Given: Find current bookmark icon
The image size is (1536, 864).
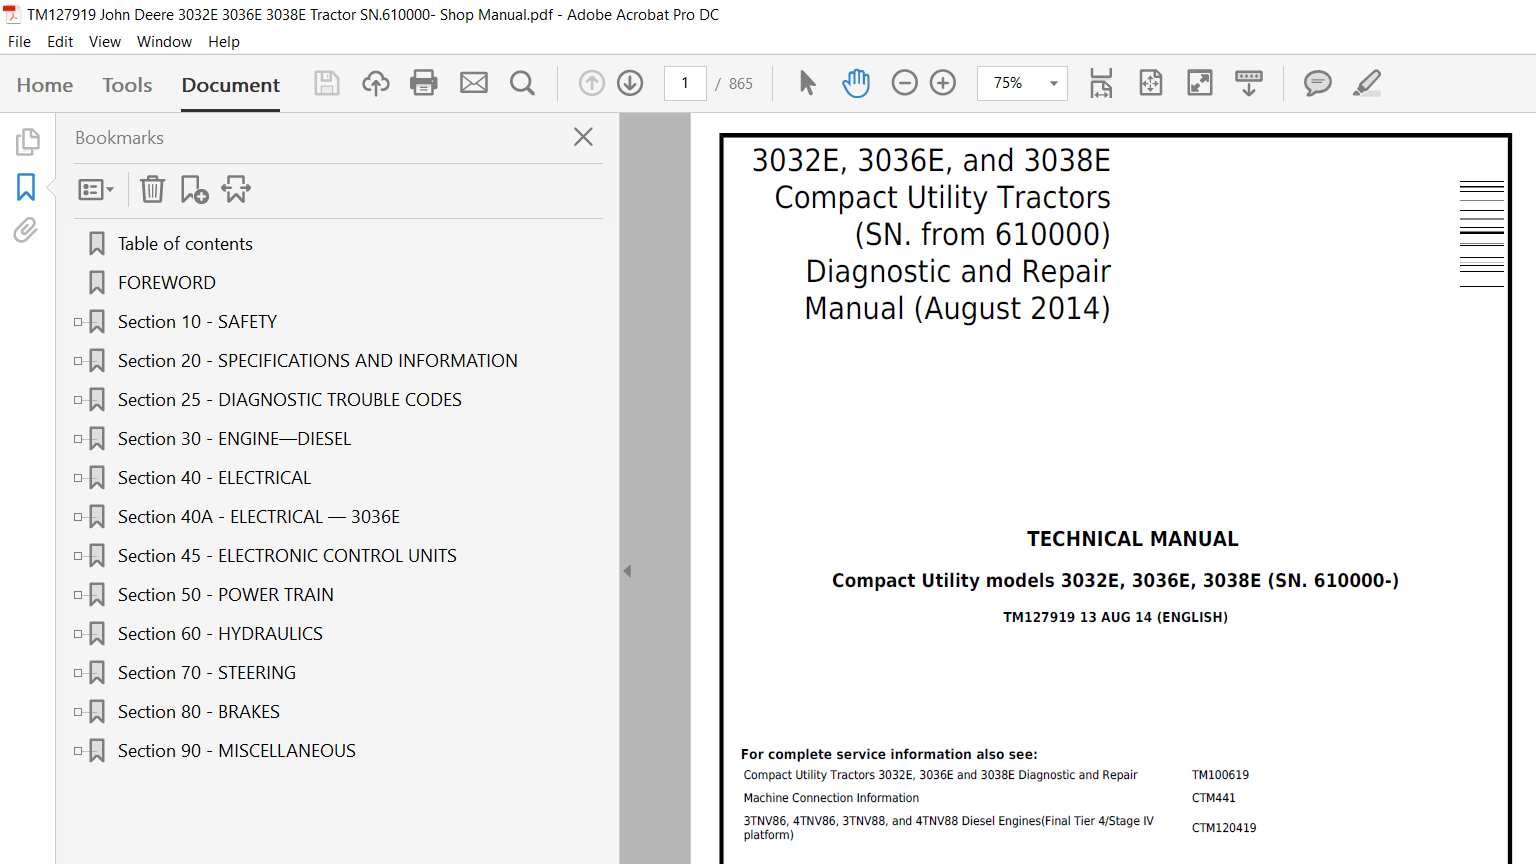Looking at the screenshot, I should pyautogui.click(x=236, y=189).
